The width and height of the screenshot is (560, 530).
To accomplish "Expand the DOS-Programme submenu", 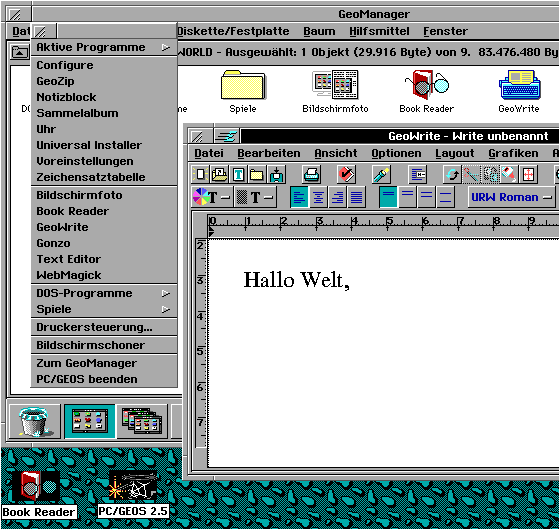I will [x=104, y=293].
